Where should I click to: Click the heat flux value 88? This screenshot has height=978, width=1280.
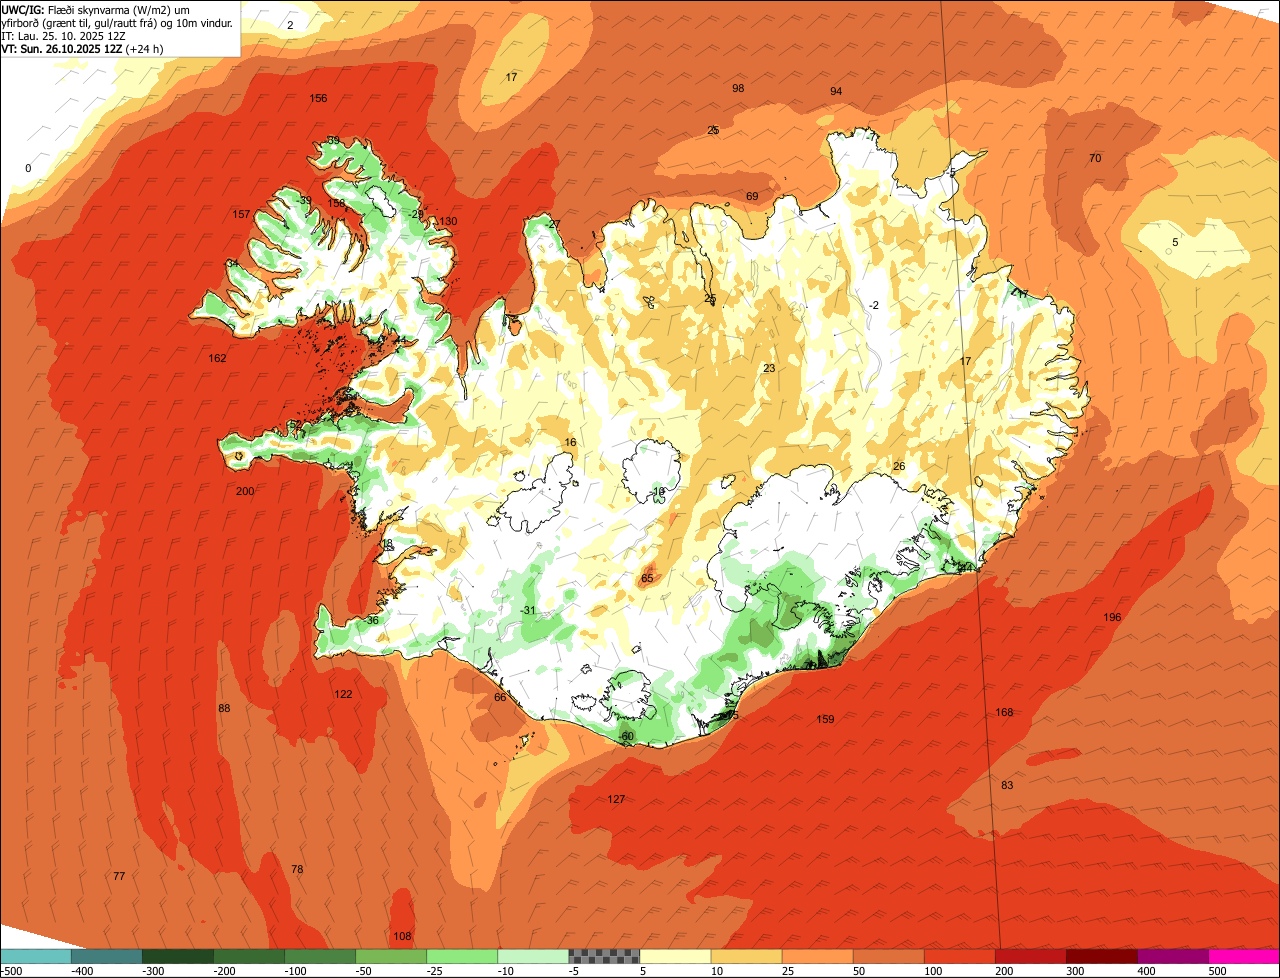click(x=224, y=708)
